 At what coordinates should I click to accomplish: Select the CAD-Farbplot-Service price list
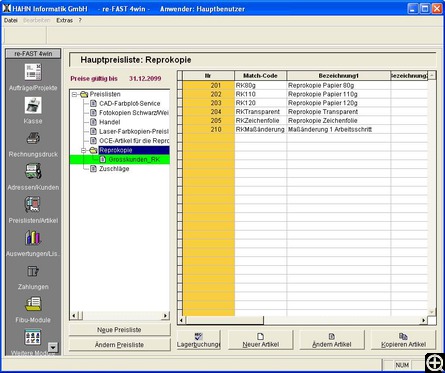tap(130, 104)
